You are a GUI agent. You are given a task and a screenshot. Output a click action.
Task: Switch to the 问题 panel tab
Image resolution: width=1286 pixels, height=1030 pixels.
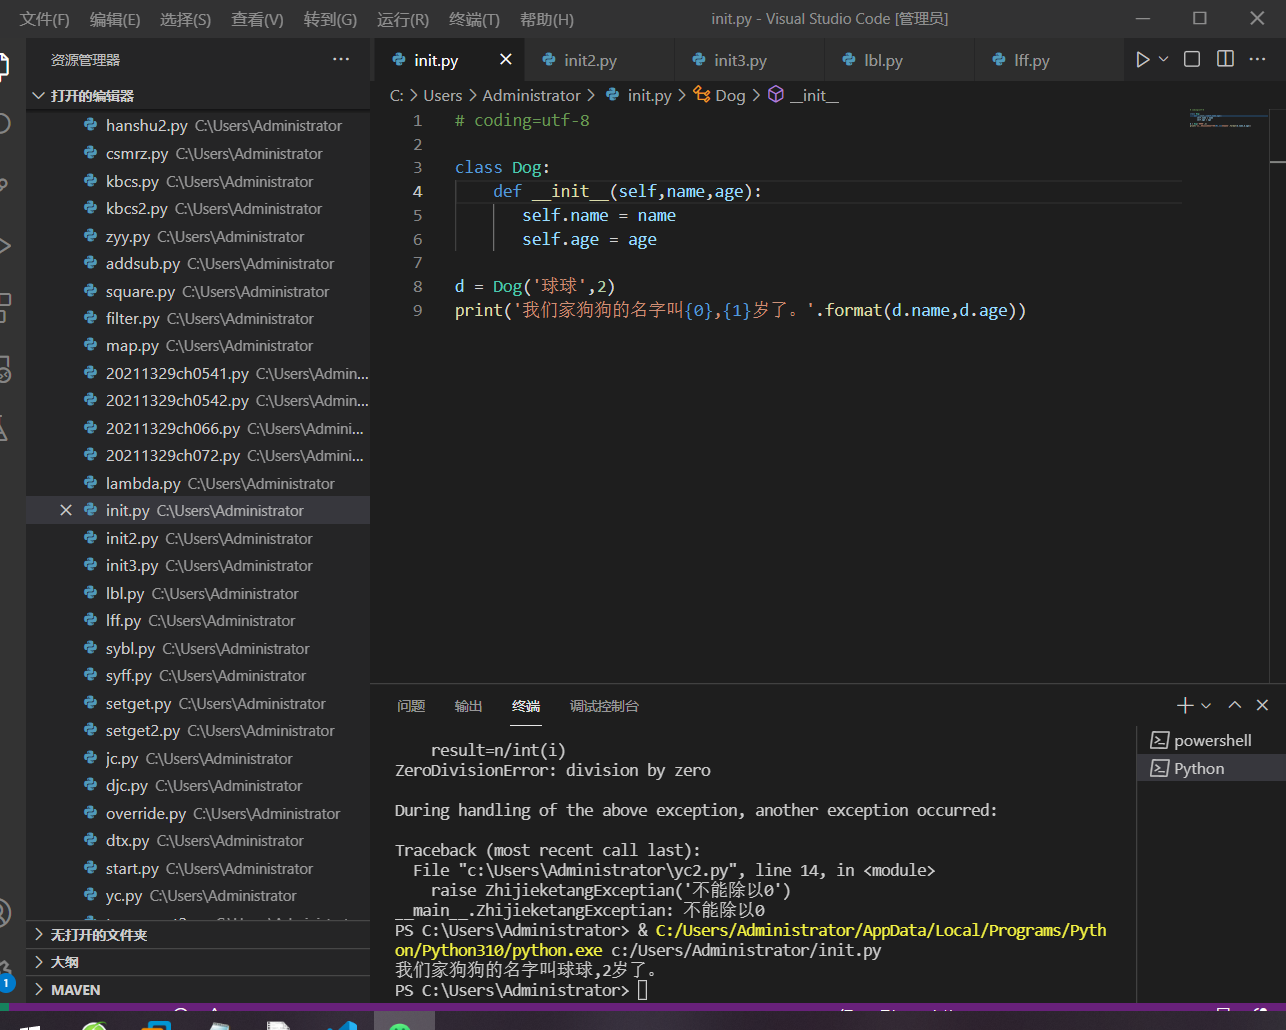click(411, 706)
